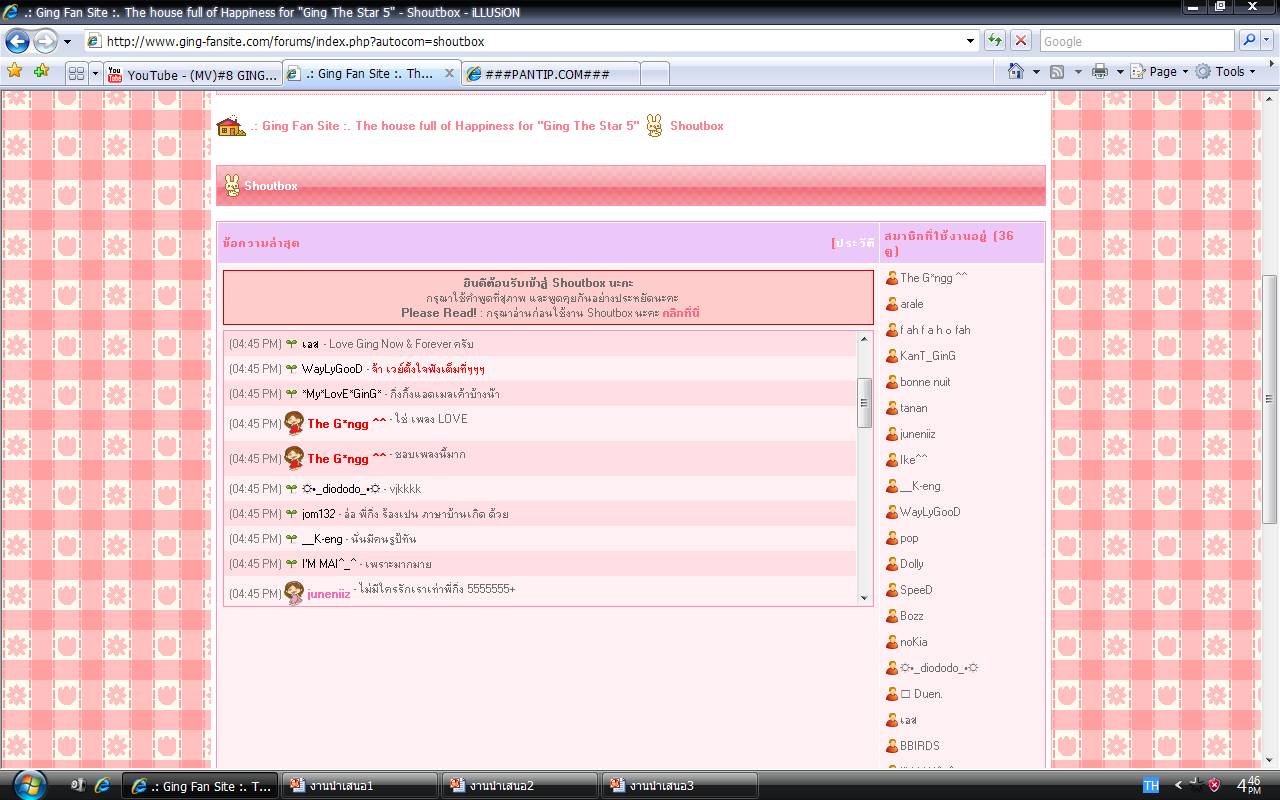
Task: Click the user icon next to Bozz
Action: [x=892, y=616]
